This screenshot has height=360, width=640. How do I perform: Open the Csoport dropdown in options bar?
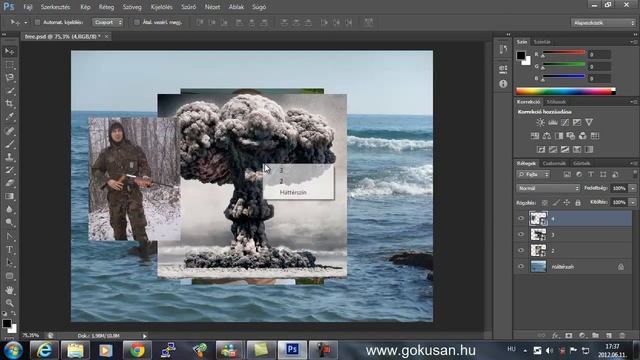coord(108,22)
